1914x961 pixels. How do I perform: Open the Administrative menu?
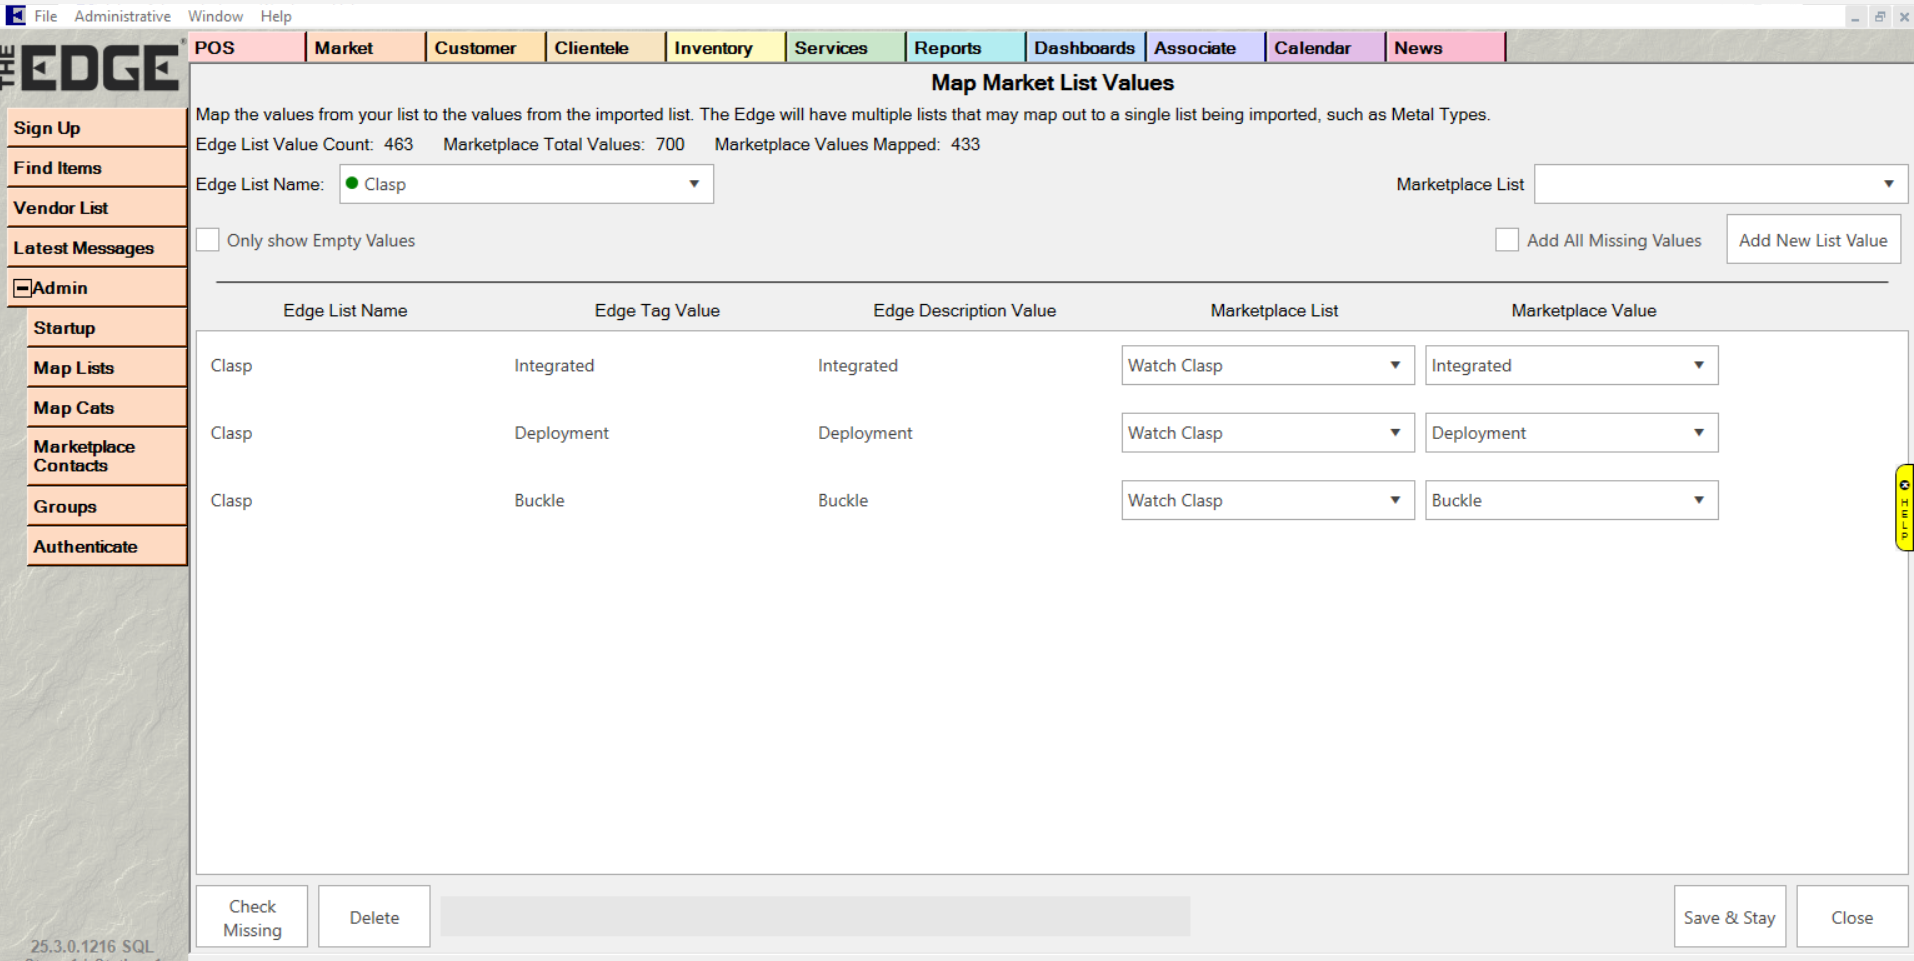coord(122,16)
